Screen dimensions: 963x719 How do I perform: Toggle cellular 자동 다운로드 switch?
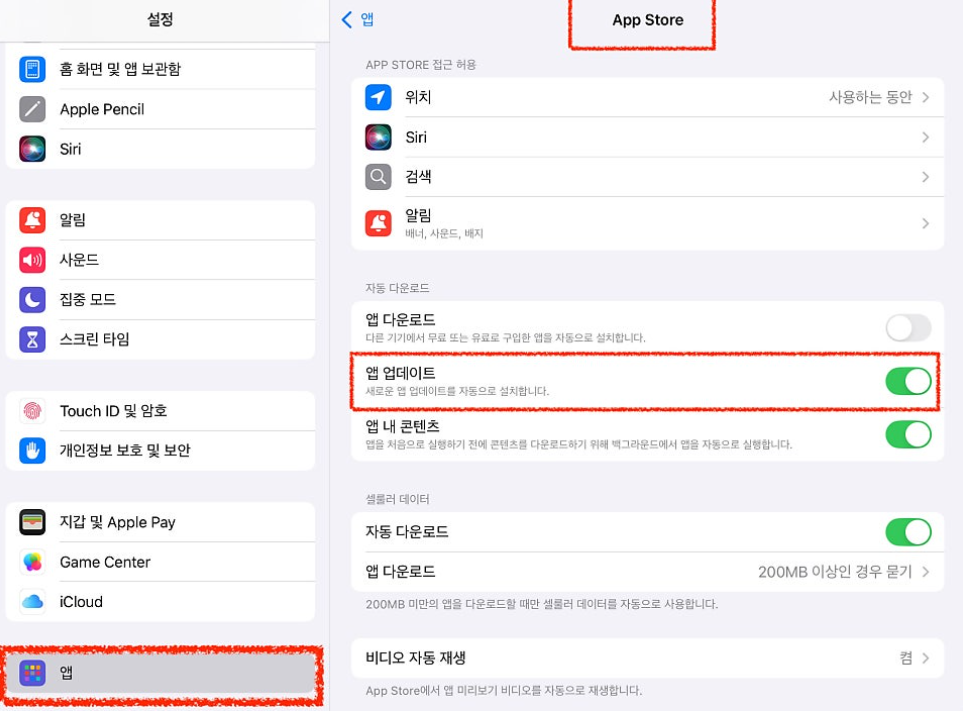pyautogui.click(x=908, y=532)
